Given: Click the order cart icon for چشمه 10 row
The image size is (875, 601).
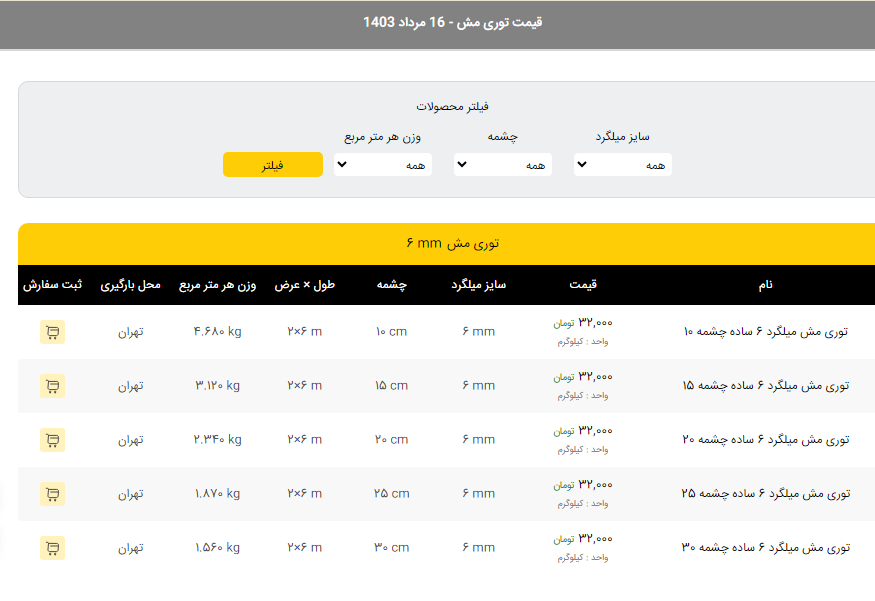Looking at the screenshot, I should [52, 332].
